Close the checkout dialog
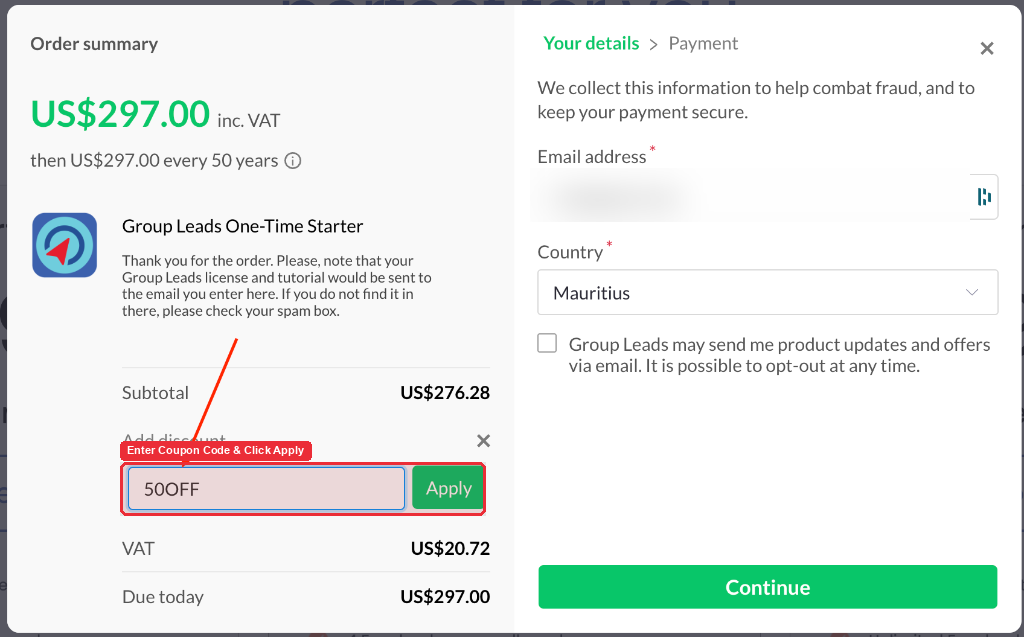Viewport: 1024px width, 637px height. 987,48
